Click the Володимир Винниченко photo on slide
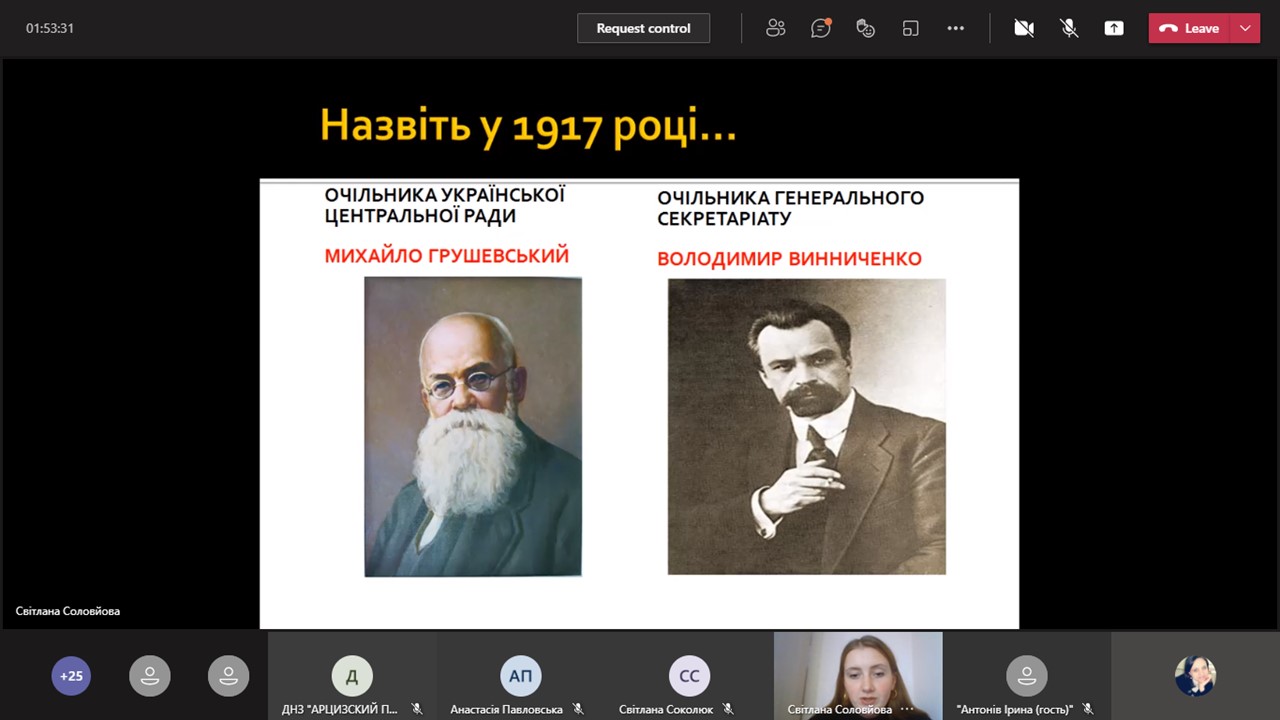The height and width of the screenshot is (720, 1280). click(806, 427)
